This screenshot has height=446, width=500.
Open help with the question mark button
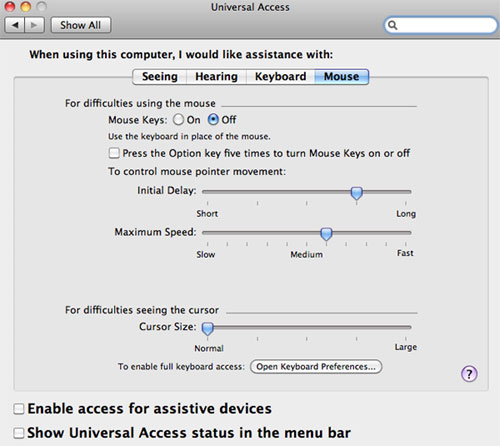[469, 374]
